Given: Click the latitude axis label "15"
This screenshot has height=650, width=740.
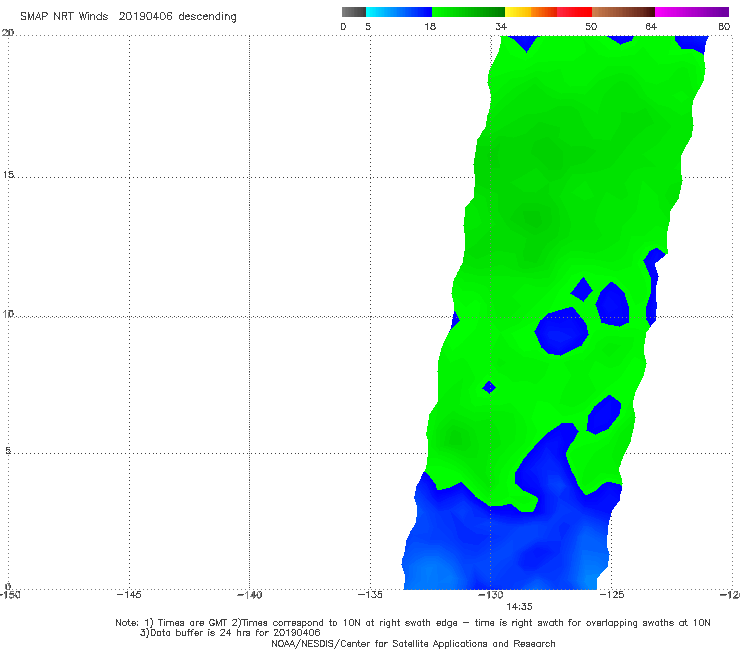Looking at the screenshot, I should pyautogui.click(x=8, y=175).
